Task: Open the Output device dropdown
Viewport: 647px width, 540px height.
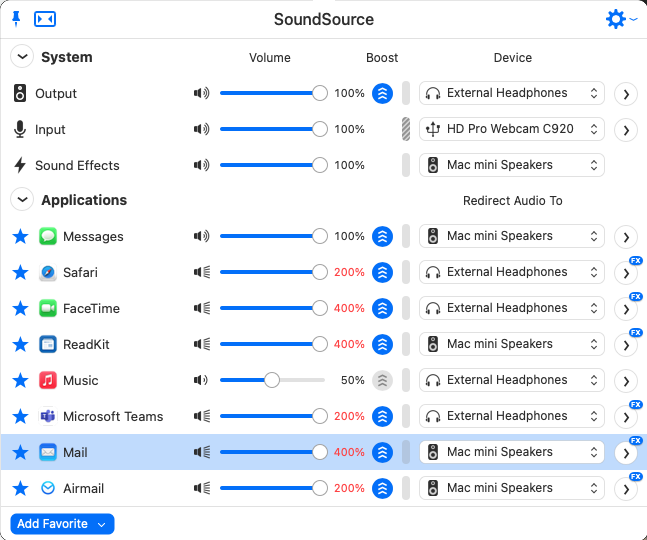Action: (512, 94)
